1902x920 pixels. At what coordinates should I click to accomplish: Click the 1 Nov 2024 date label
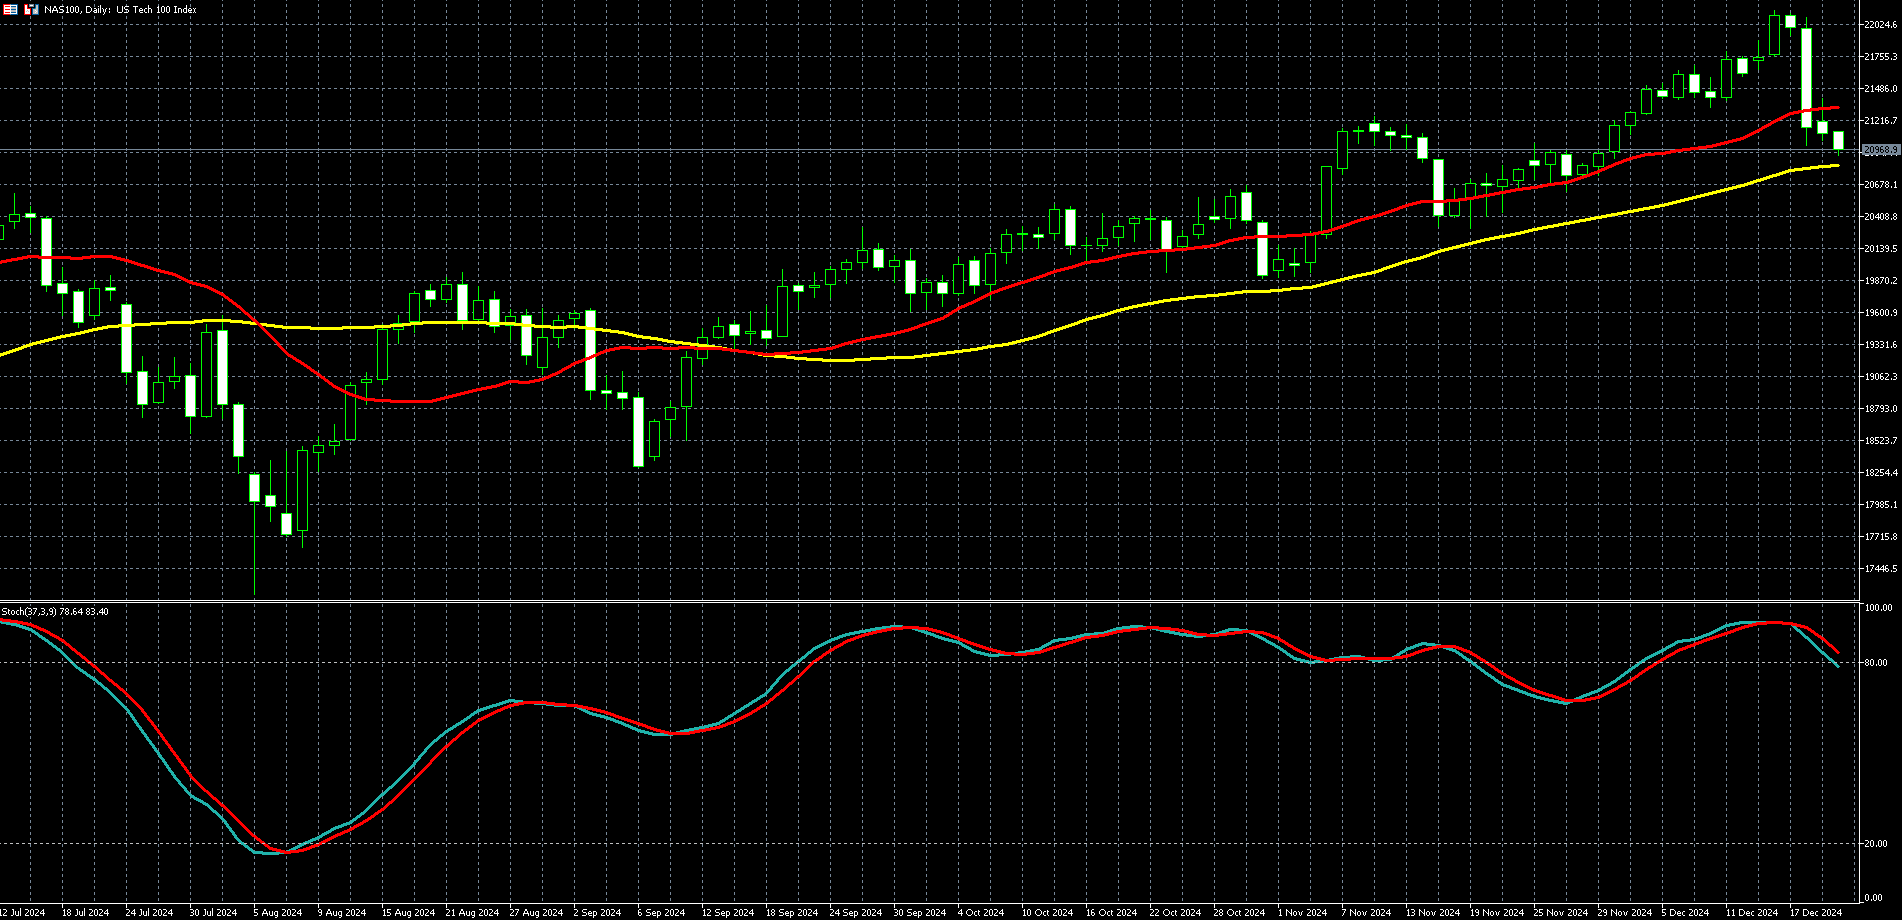click(x=1301, y=913)
